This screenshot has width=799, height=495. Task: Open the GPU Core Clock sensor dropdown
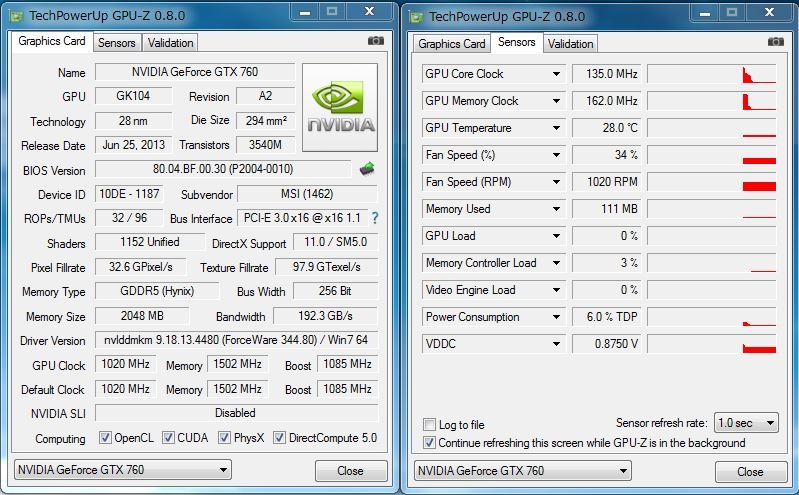coord(556,74)
